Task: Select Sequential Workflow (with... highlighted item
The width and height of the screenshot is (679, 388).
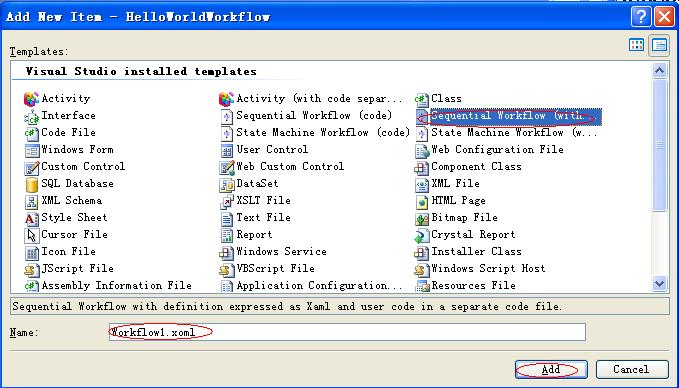Action: click(x=508, y=116)
